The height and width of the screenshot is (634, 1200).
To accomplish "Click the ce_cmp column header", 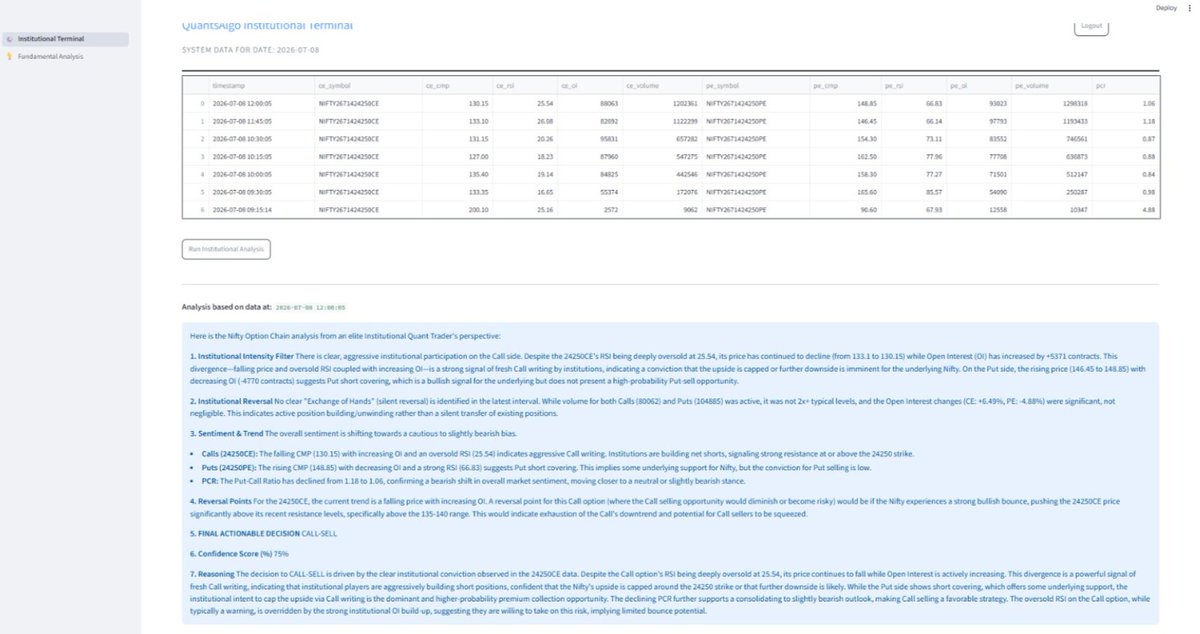I will pyautogui.click(x=456, y=86).
